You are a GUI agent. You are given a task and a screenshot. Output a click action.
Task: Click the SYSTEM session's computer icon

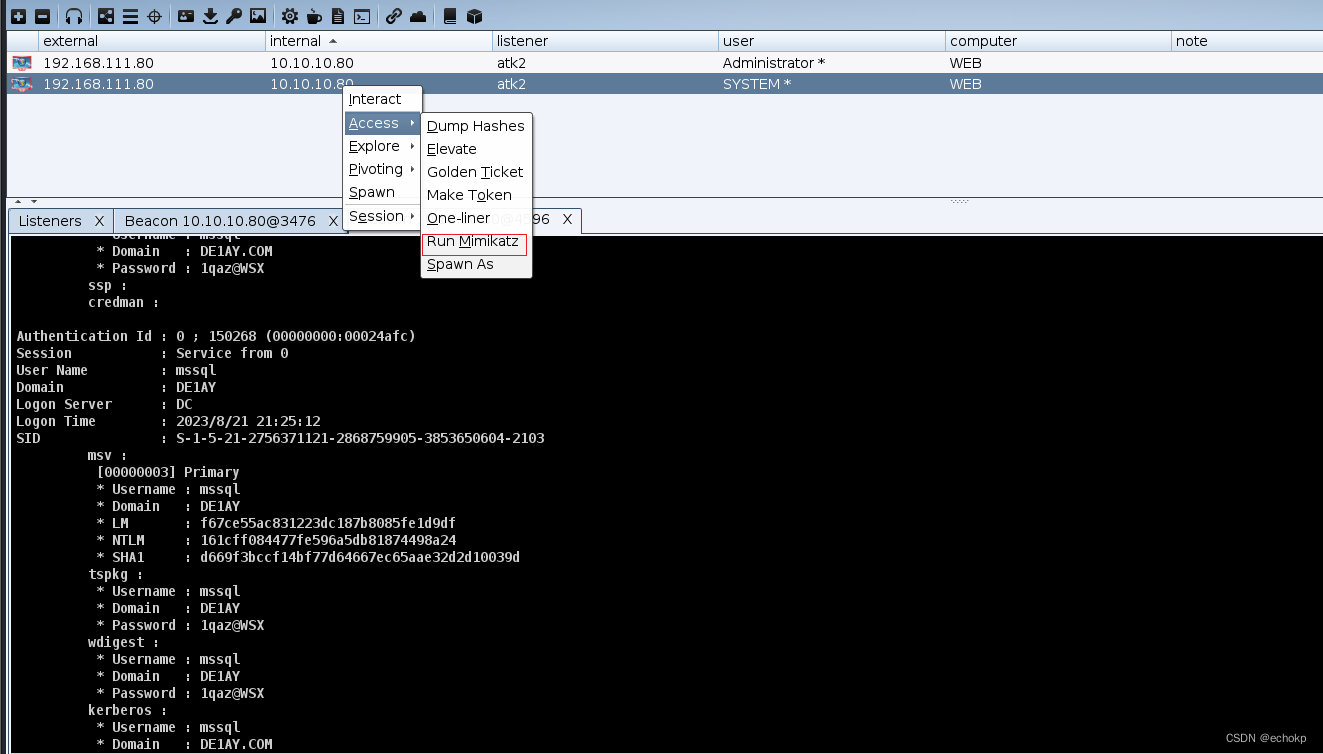coord(21,84)
